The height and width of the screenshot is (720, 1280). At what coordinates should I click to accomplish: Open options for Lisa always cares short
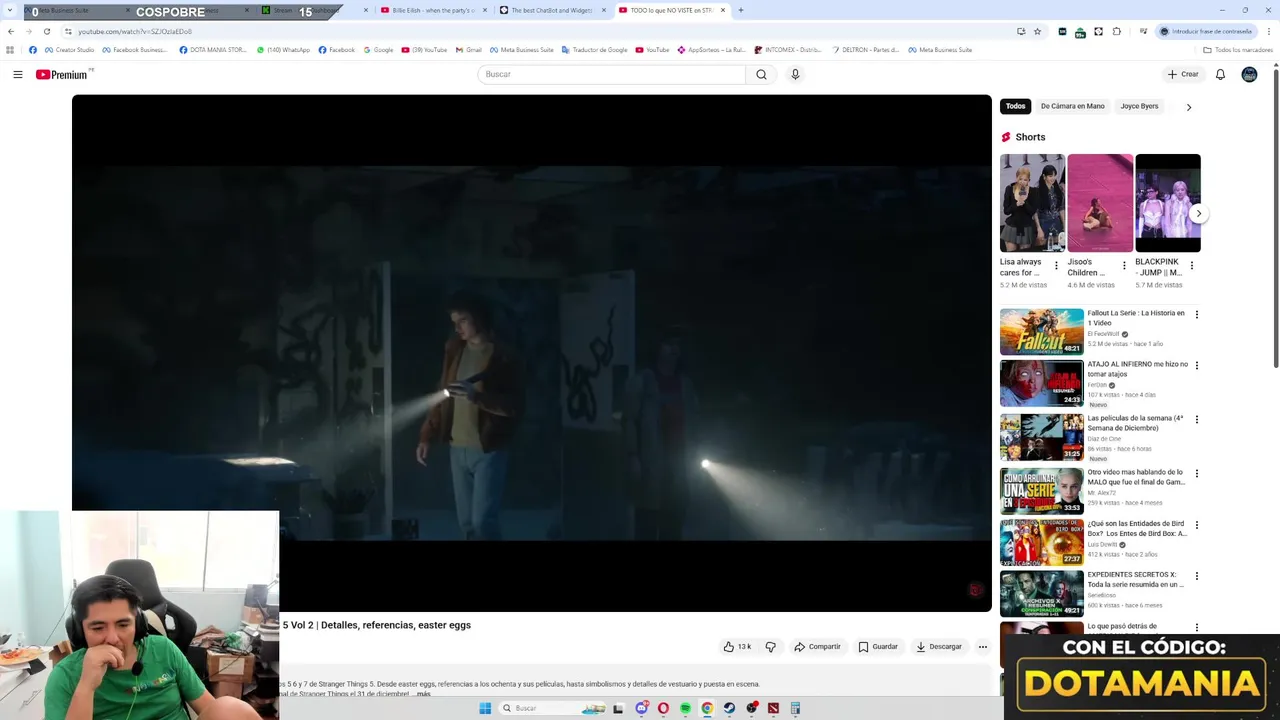(x=1056, y=266)
